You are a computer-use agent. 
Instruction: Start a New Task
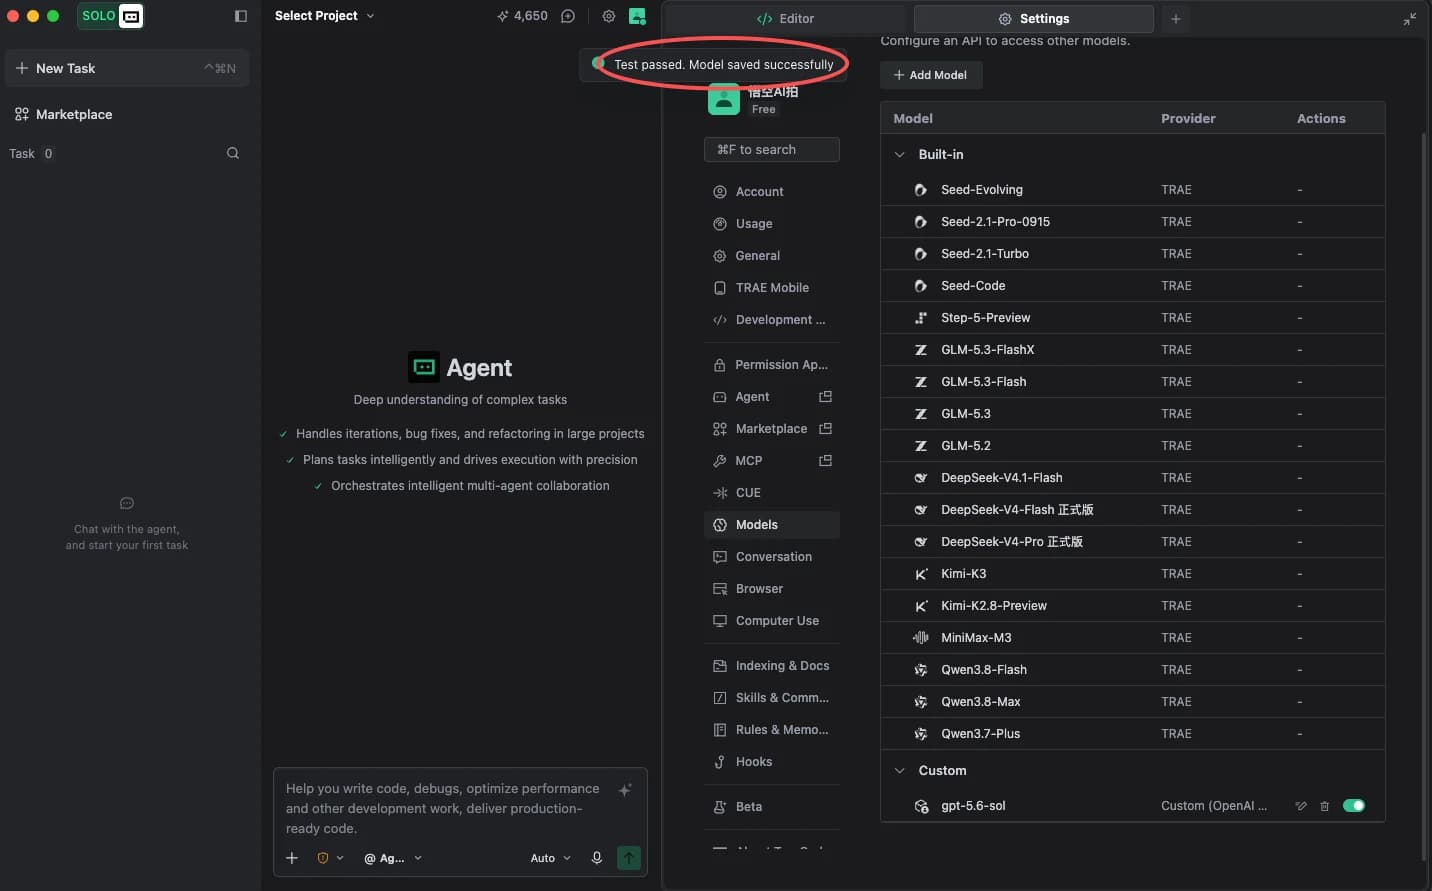pos(127,68)
